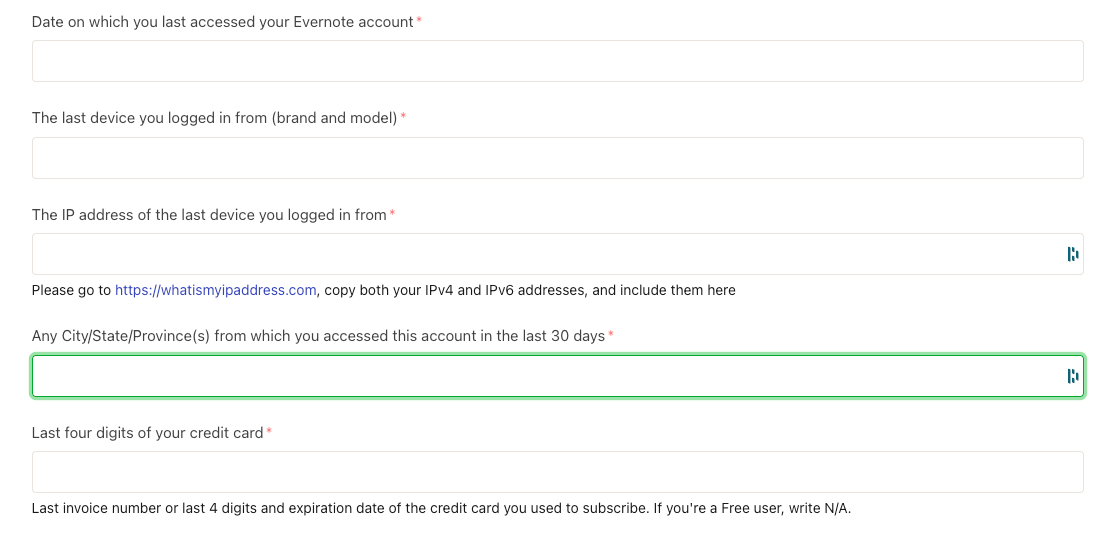This screenshot has width=1113, height=533.
Task: Click the autofill icon in IP address field
Action: [x=1073, y=254]
